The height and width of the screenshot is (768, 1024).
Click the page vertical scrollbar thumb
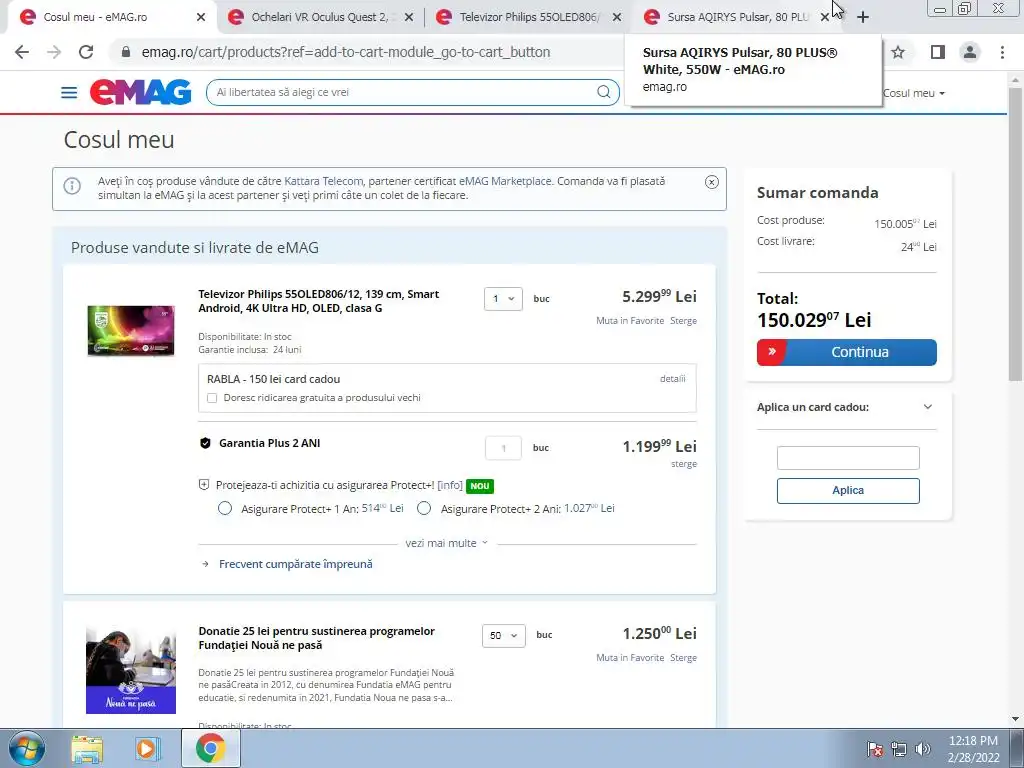pos(1015,232)
